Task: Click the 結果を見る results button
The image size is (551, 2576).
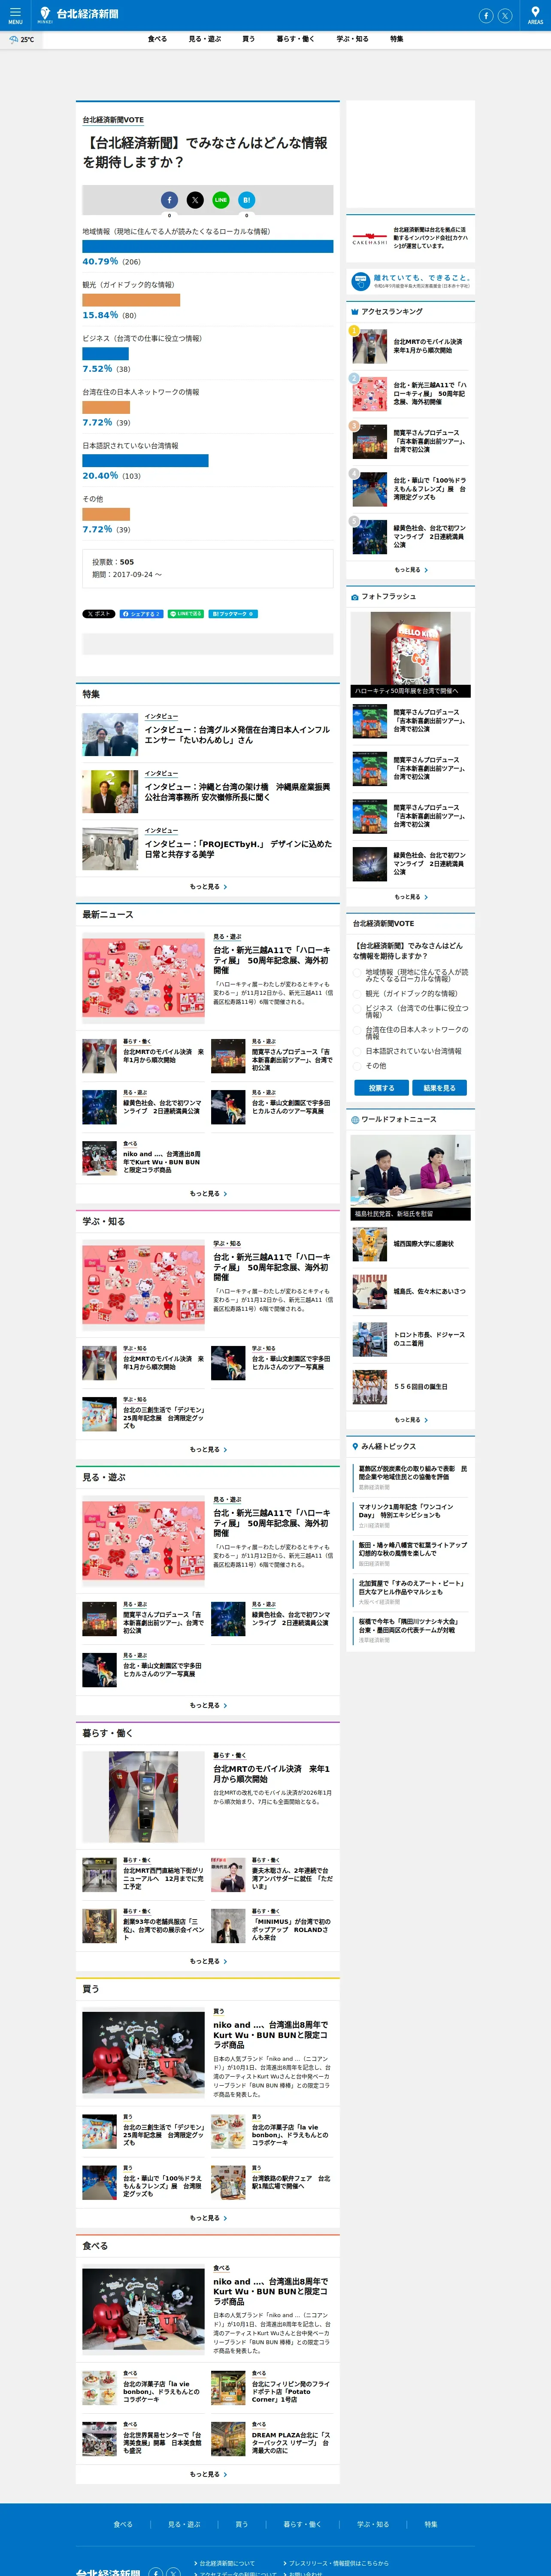Action: click(x=439, y=1088)
